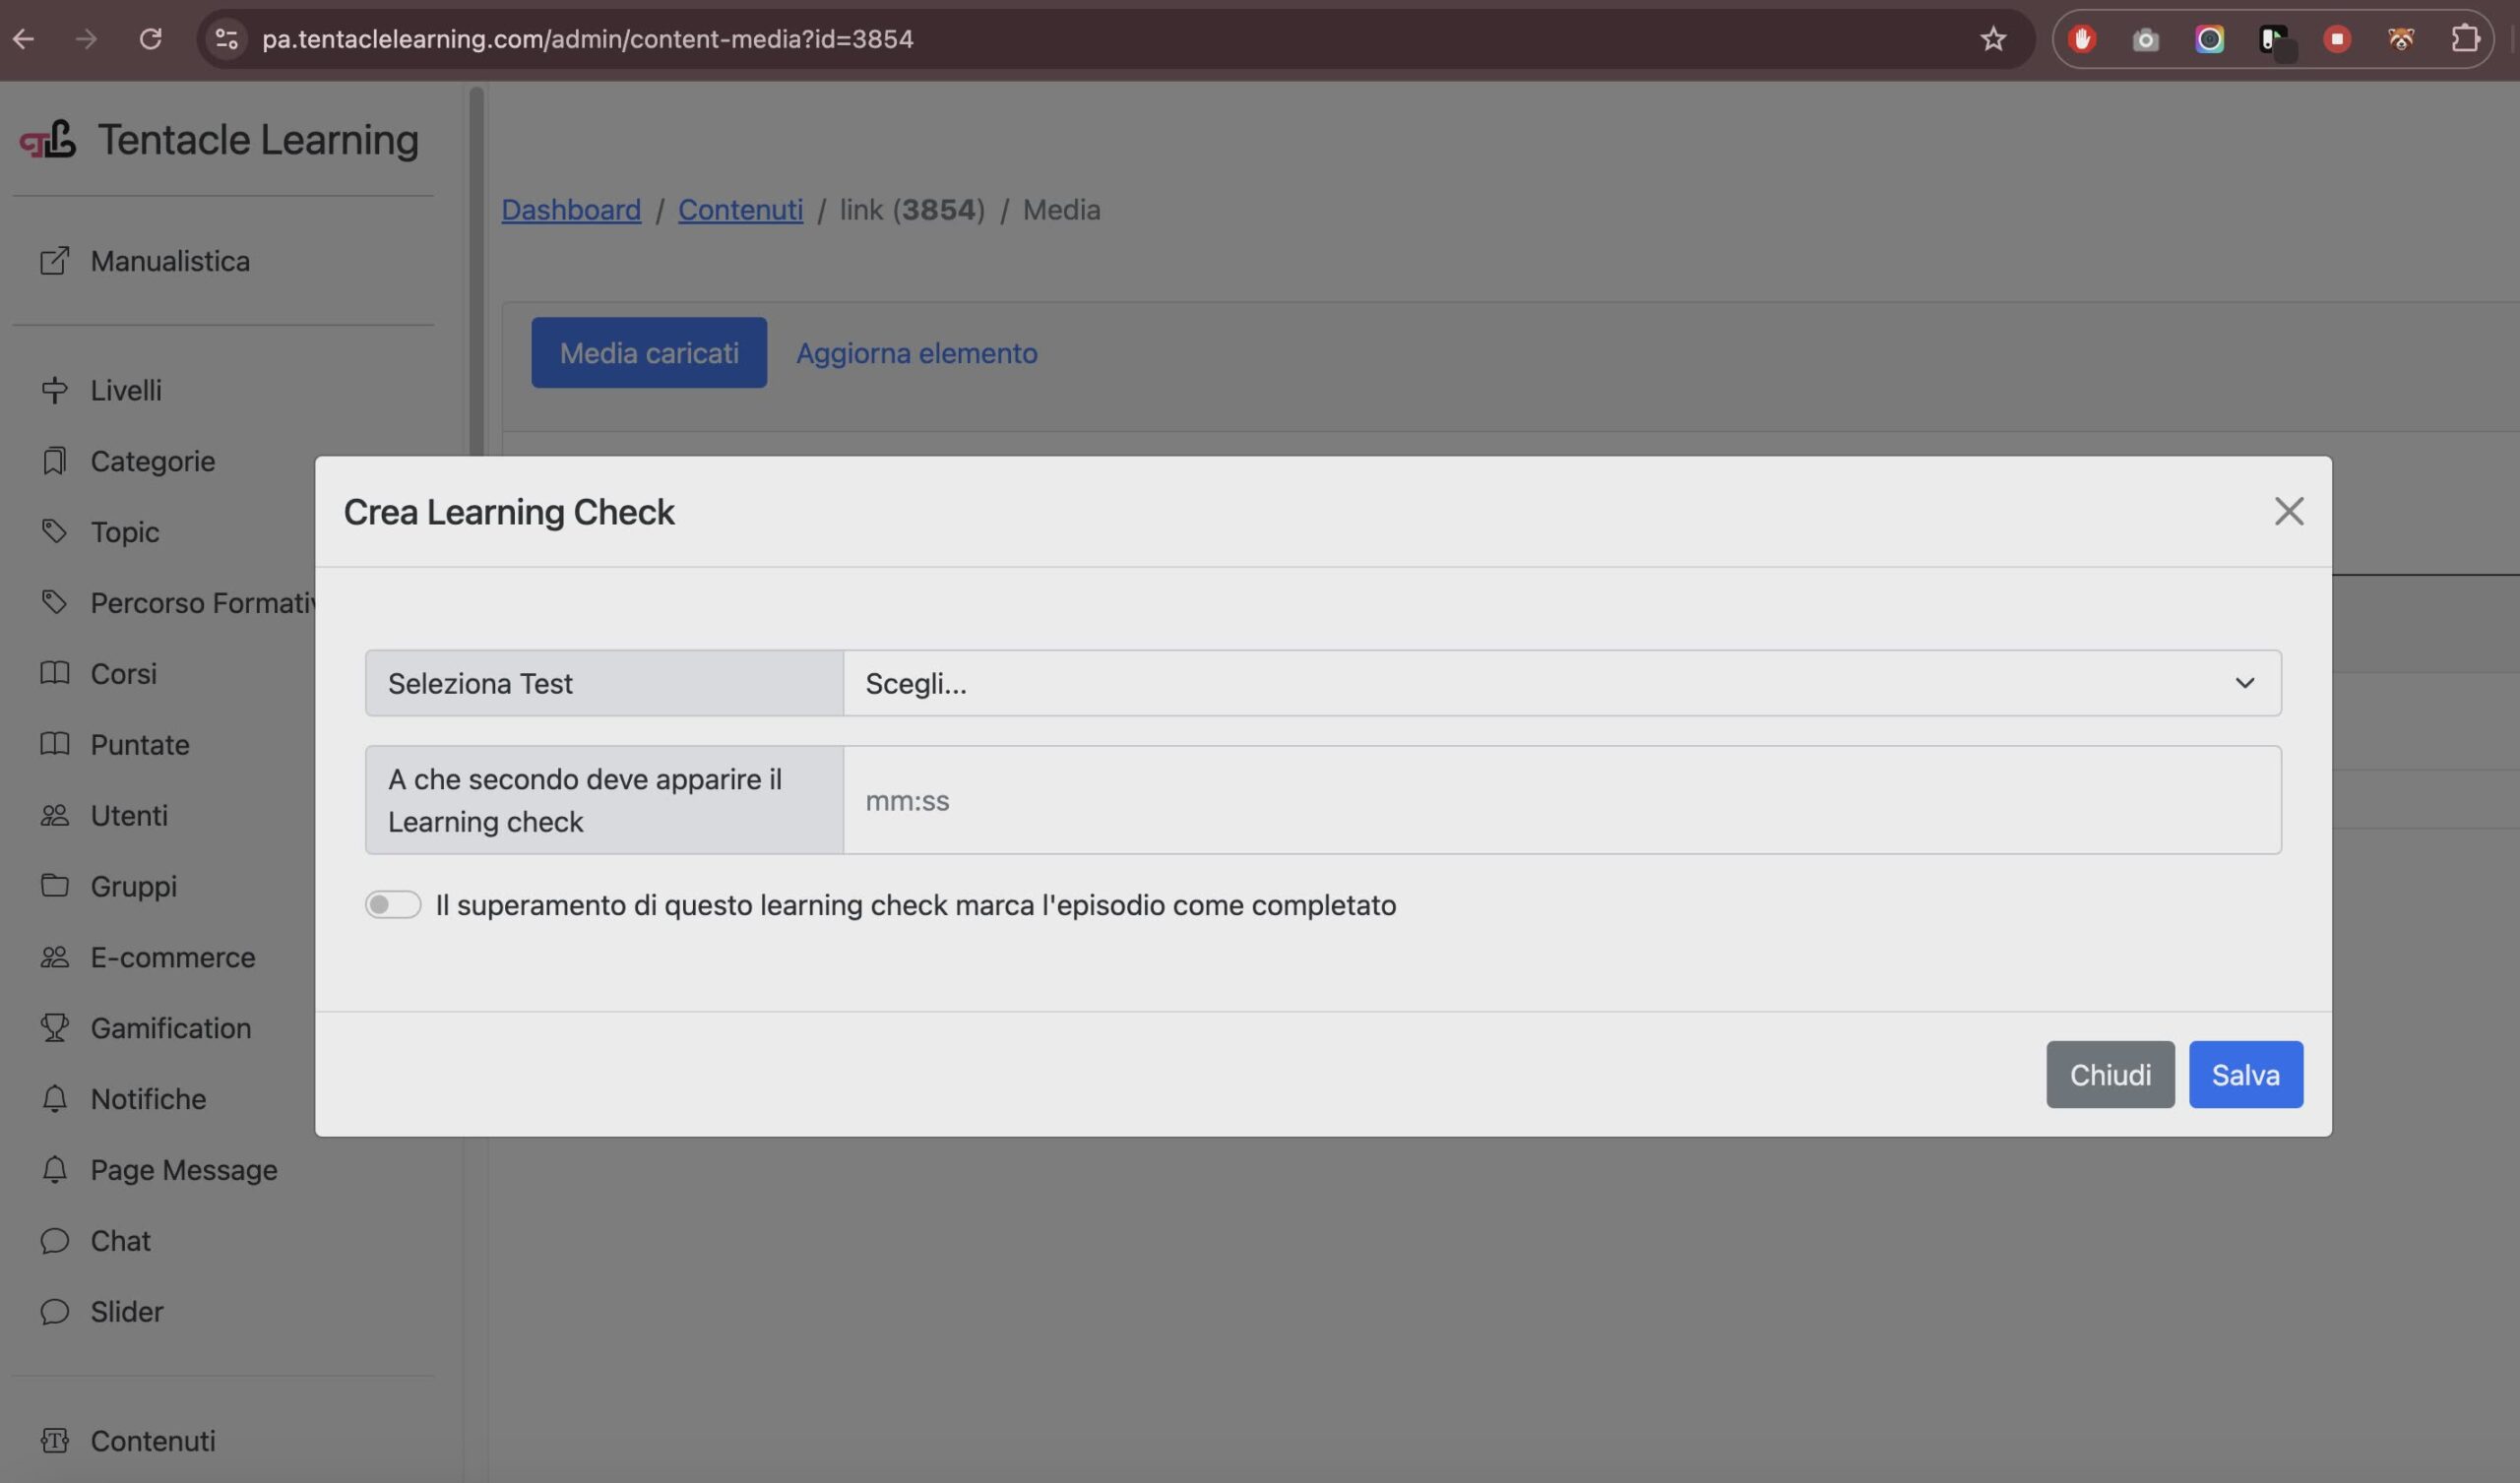Click the Gruppi folder icon
Screen dimensions: 2520x1483
55,886
